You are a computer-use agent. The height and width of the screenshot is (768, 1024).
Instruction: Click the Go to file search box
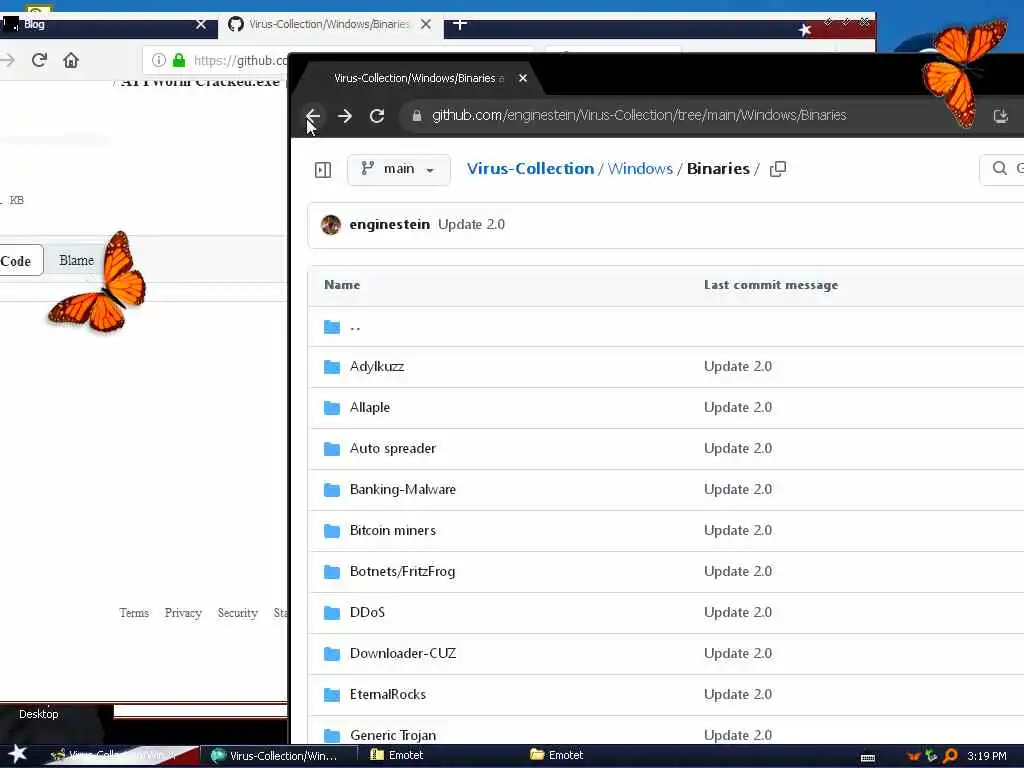1002,169
